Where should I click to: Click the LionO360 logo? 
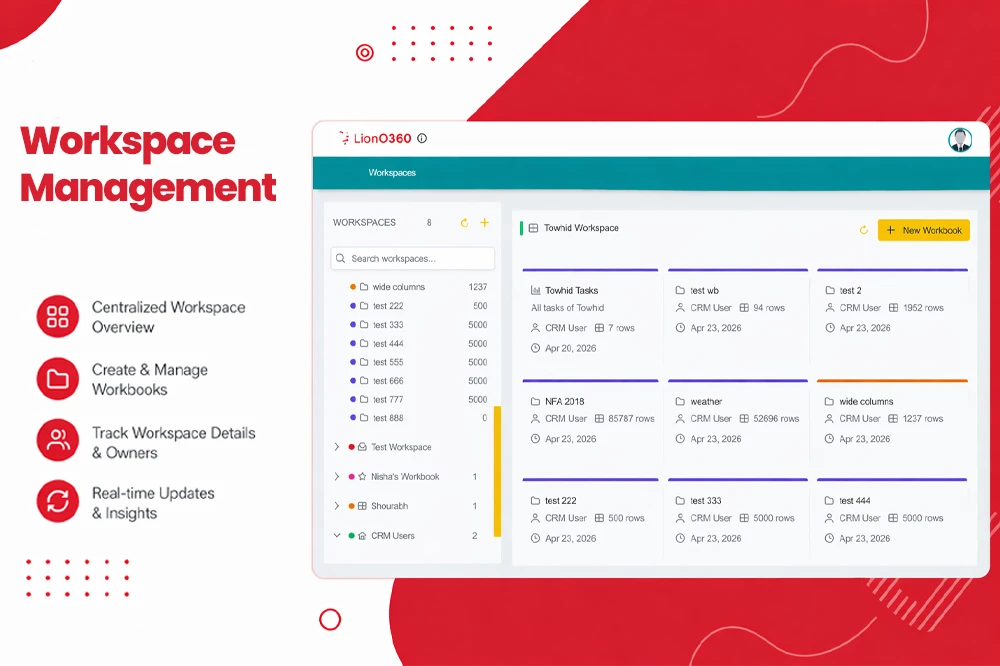pos(374,139)
